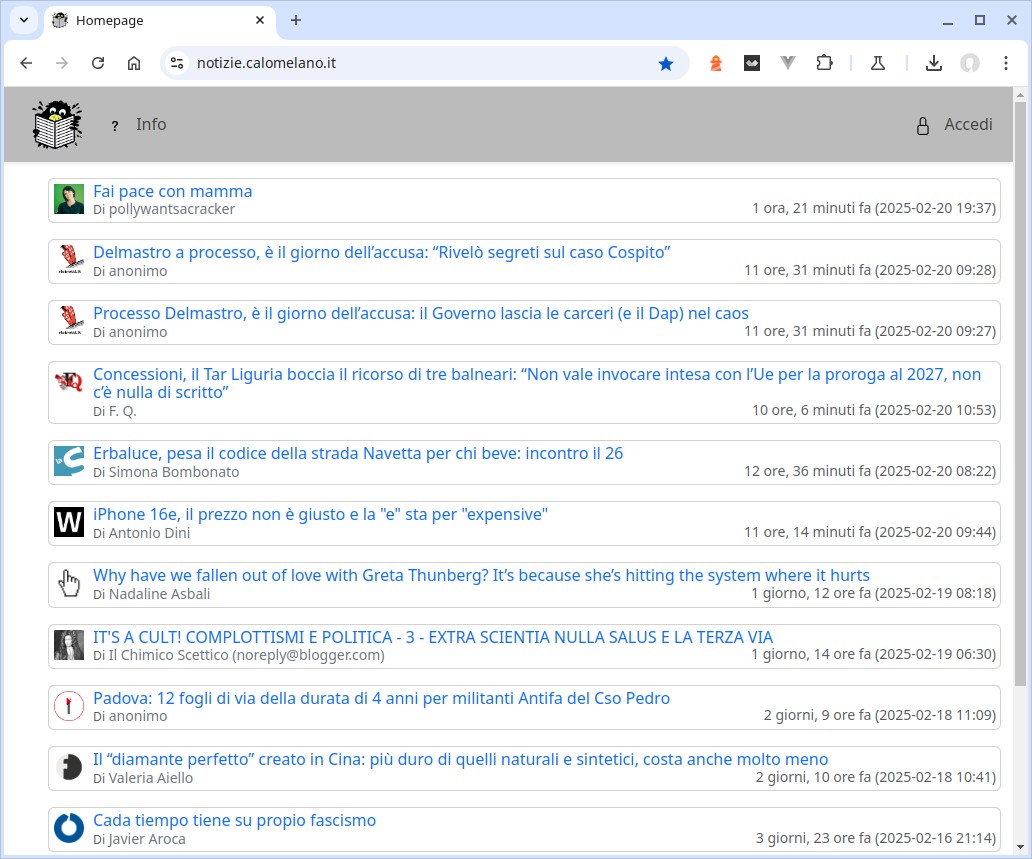Click the hand cursor favicon on the Greta Thunberg article

pos(68,583)
